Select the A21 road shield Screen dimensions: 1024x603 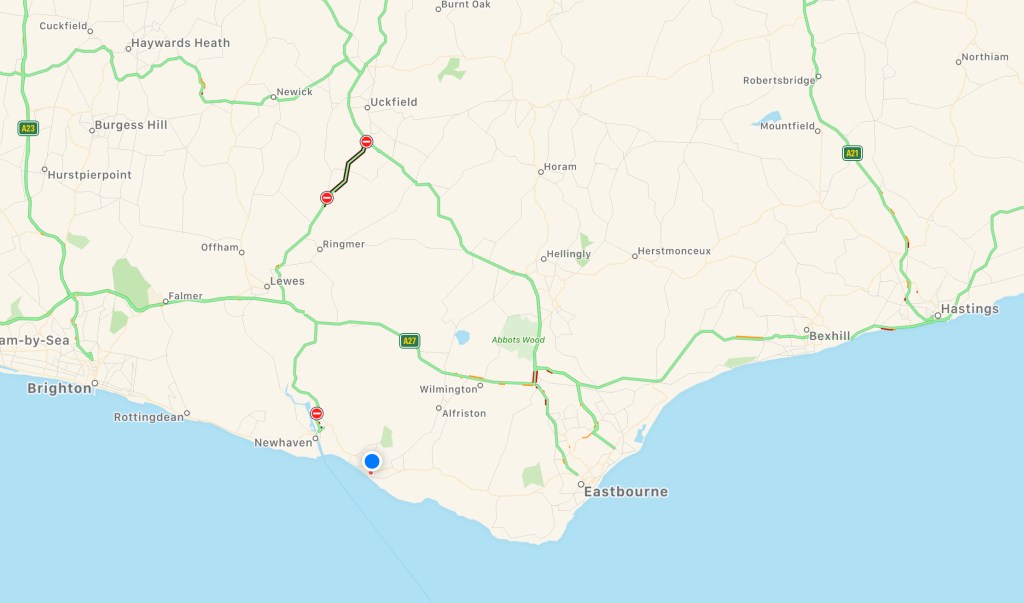852,154
